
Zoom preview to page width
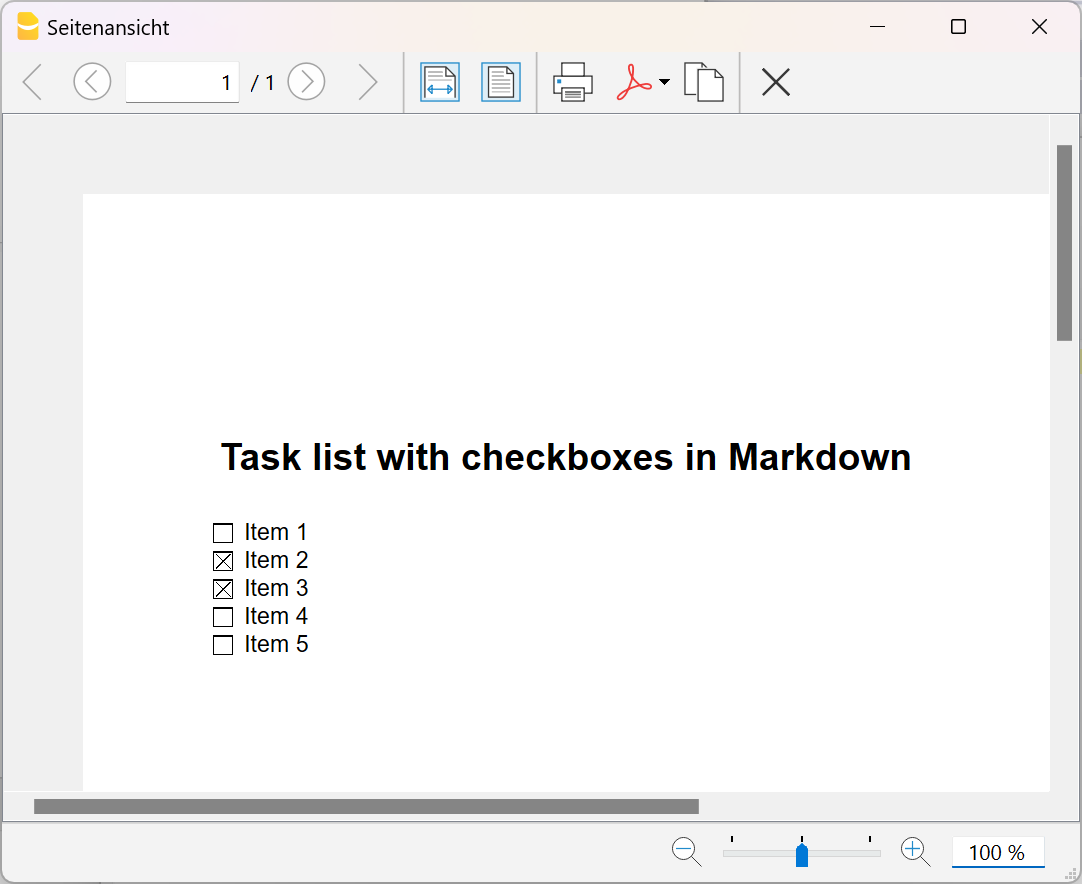point(439,82)
